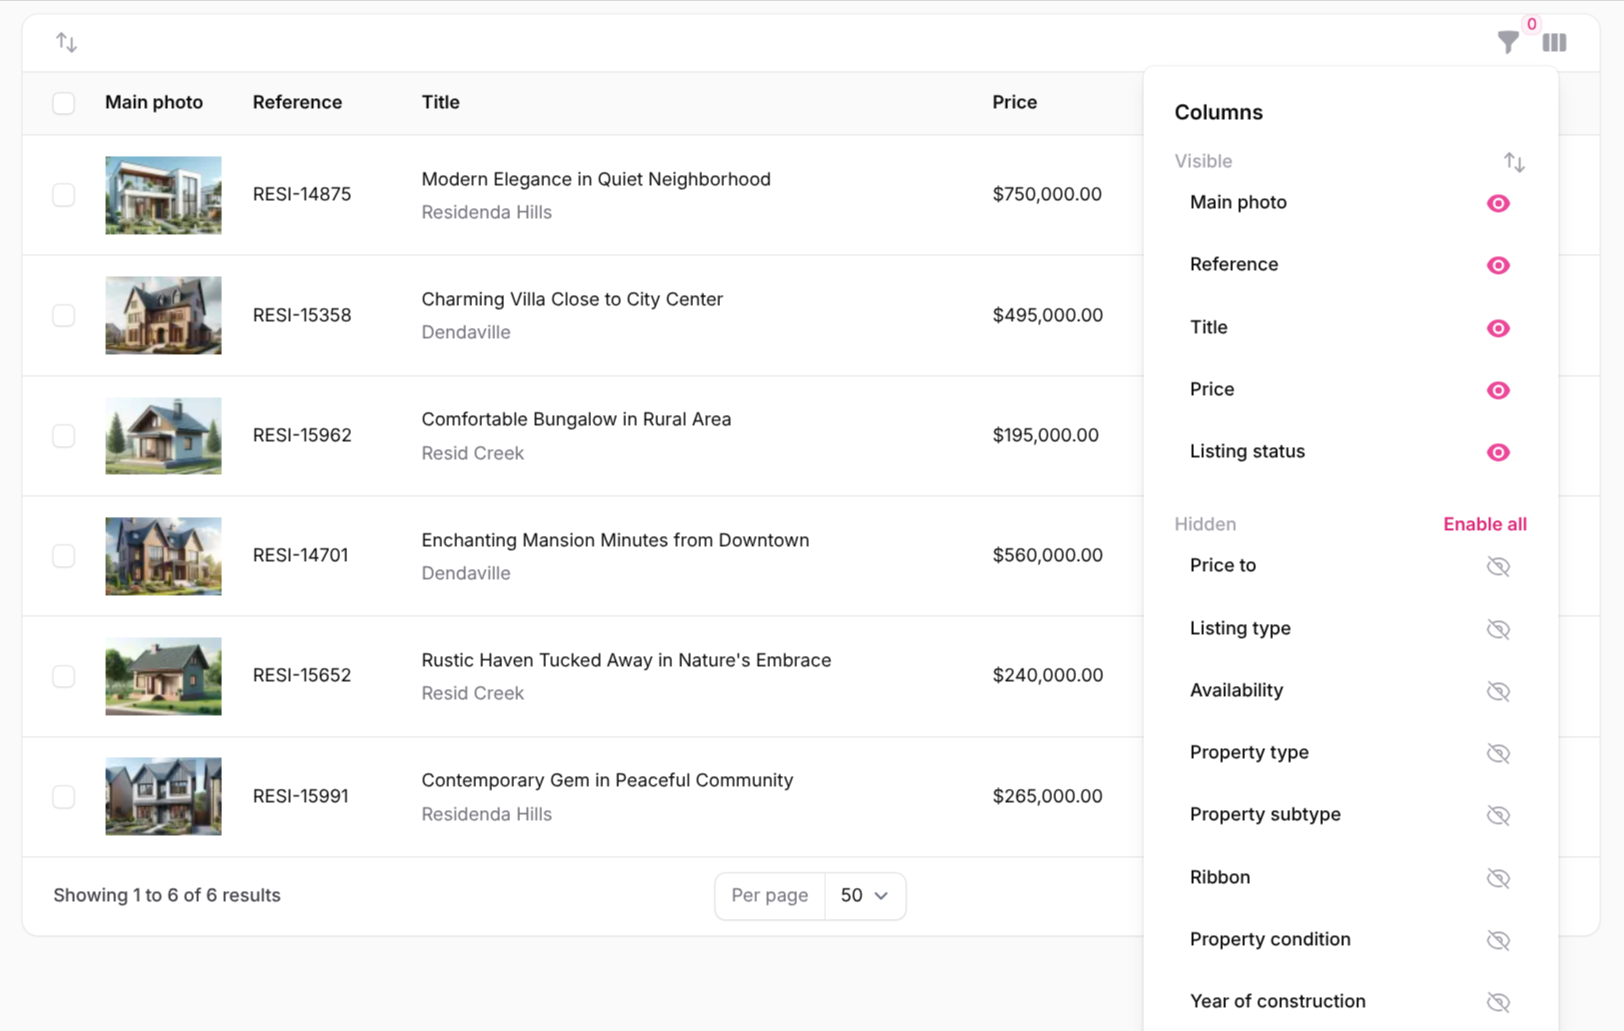Select the checkbox for RESI-15652 row

click(x=64, y=676)
